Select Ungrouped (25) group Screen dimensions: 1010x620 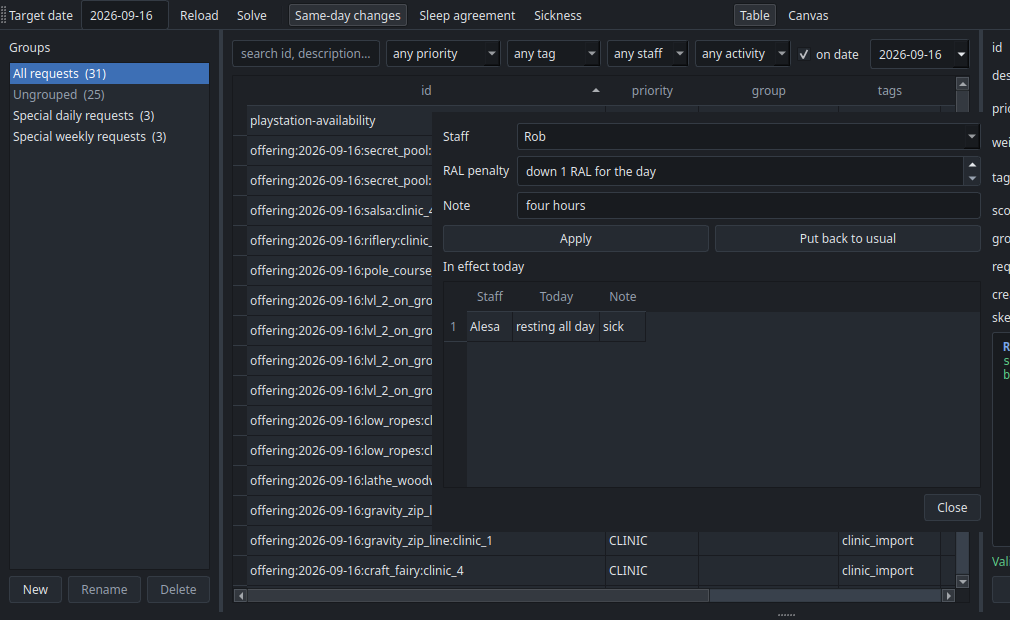click(110, 95)
